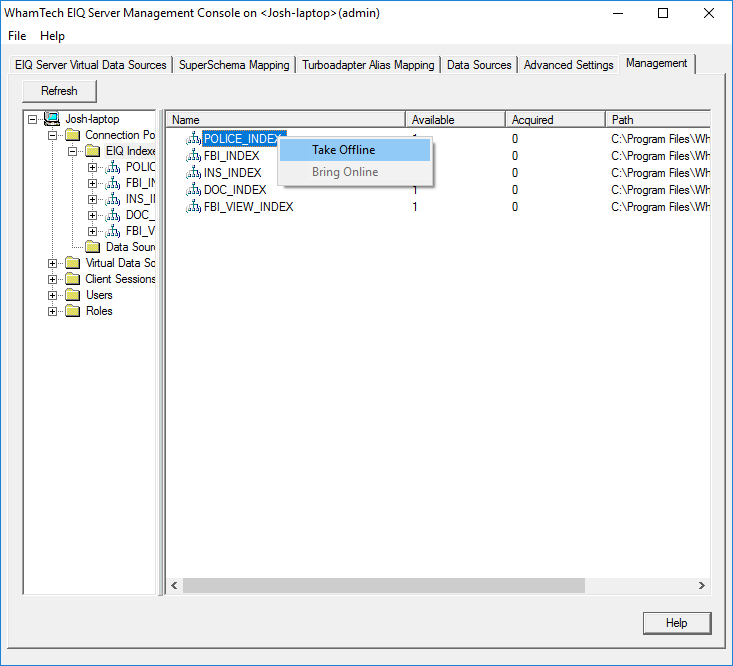Click the Roles folder icon
Viewport: 733px width, 666px height.
click(x=72, y=311)
